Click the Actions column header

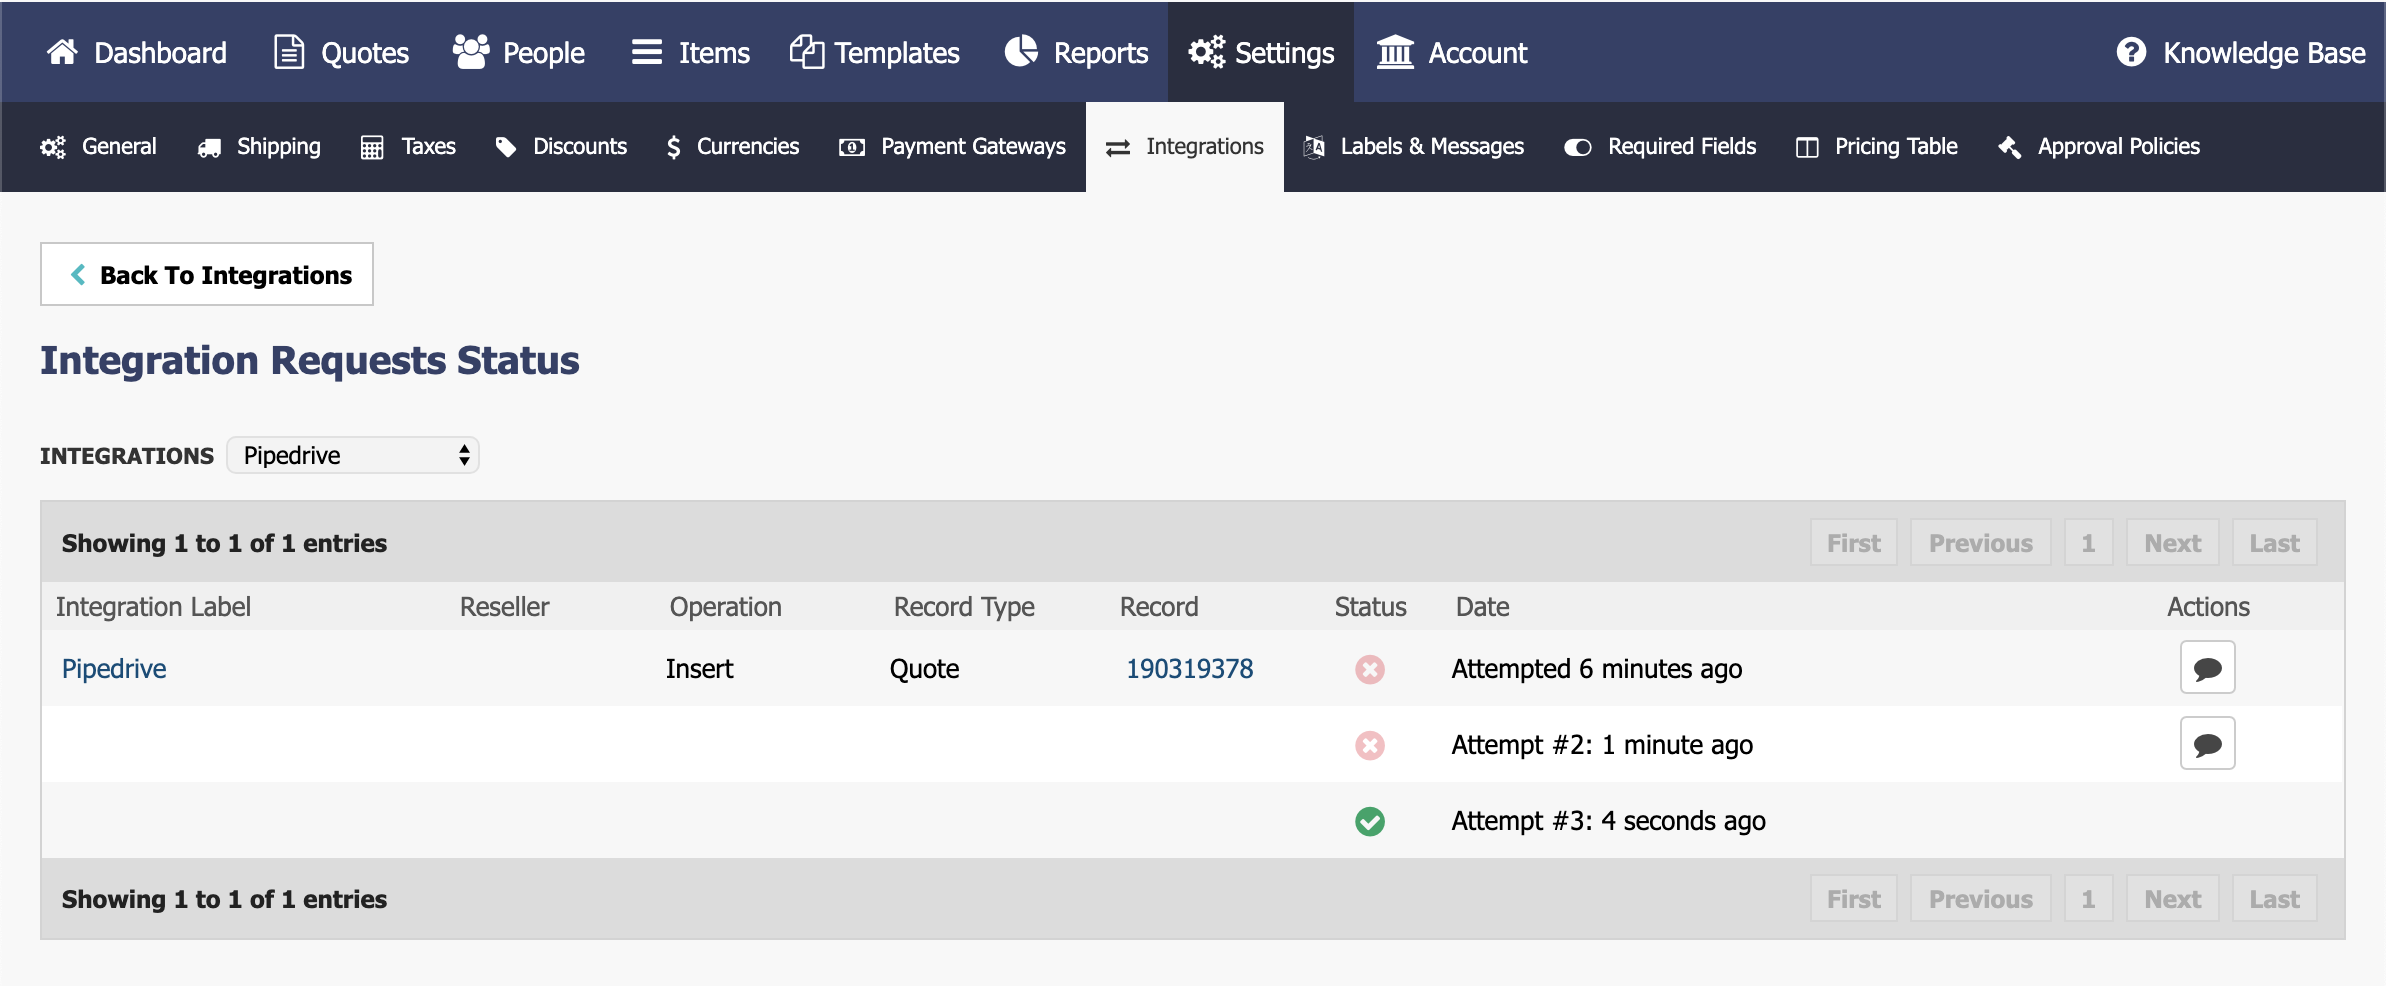(x=2209, y=607)
